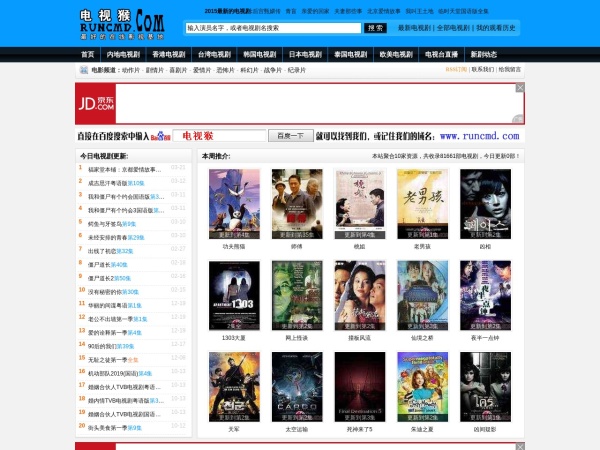Viewport: 600px width, 450px height.
Task: Open the 仙境之桥 poster thumbnail
Action: point(422,295)
